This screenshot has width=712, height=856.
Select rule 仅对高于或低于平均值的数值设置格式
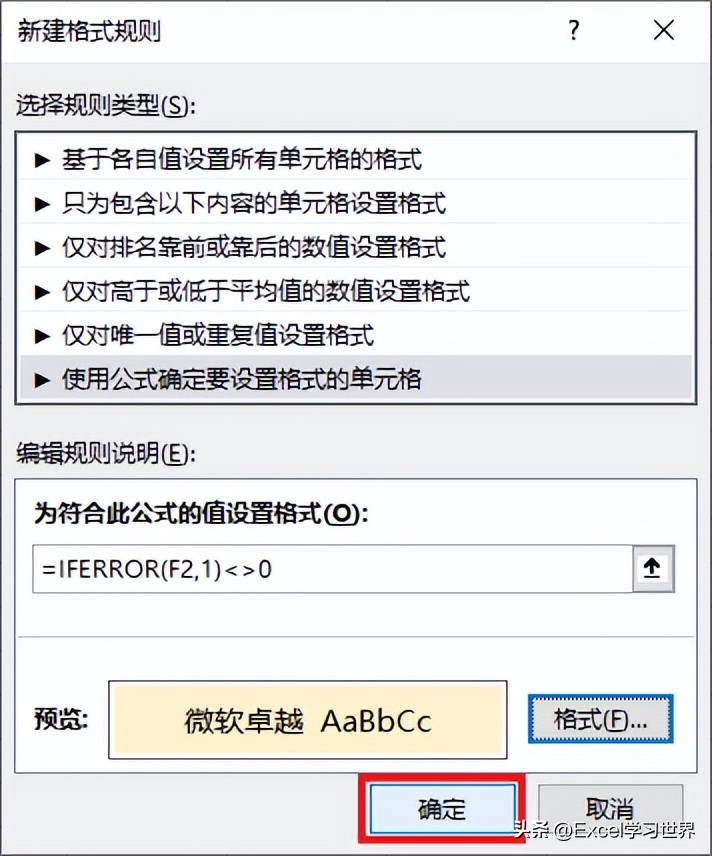(266, 291)
